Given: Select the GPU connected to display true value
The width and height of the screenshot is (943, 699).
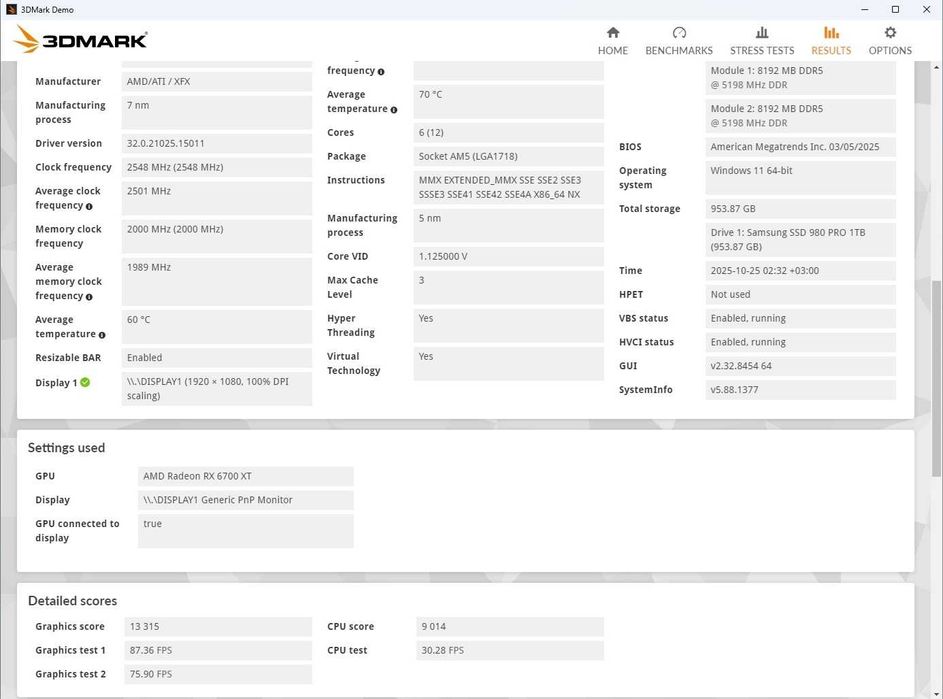Looking at the screenshot, I should [x=245, y=531].
